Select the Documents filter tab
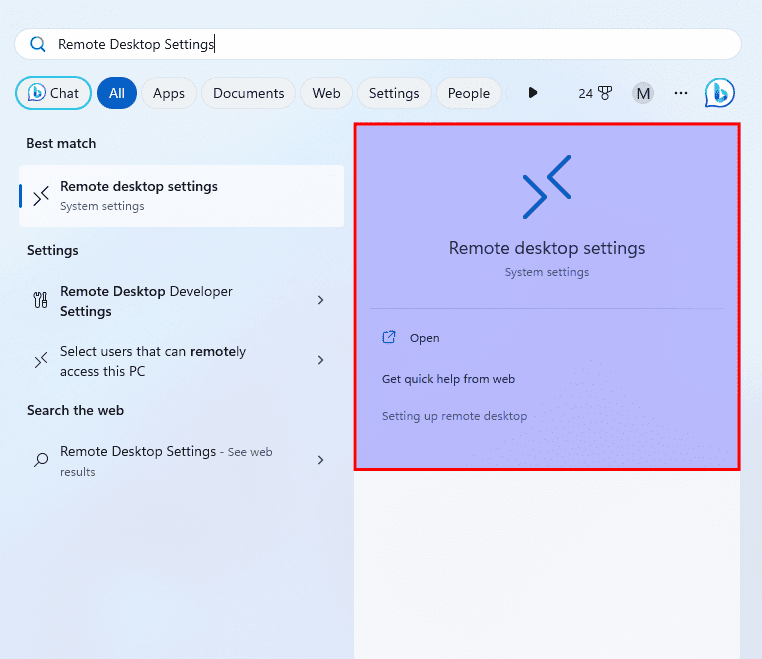Viewport: 762px width, 659px height. click(248, 93)
